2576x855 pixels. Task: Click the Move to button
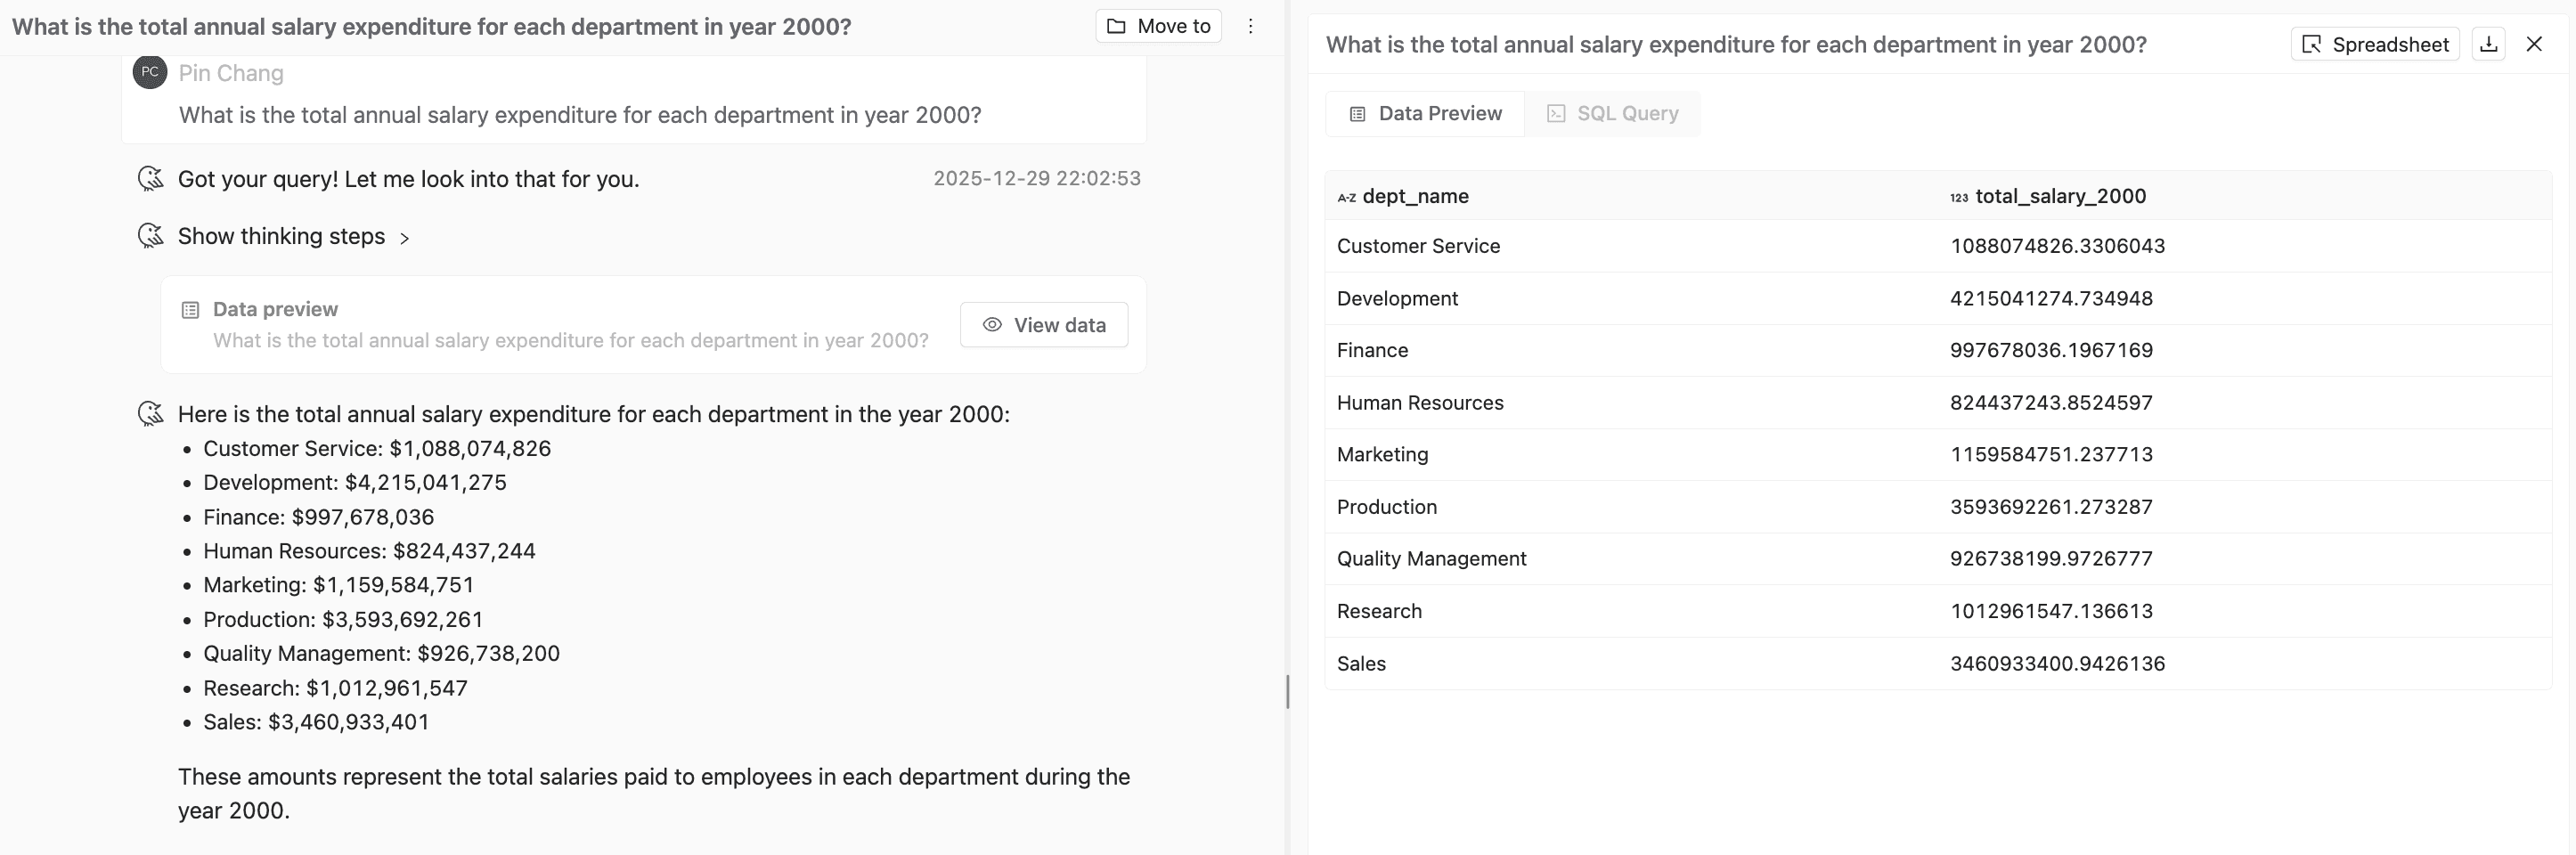coord(1158,26)
